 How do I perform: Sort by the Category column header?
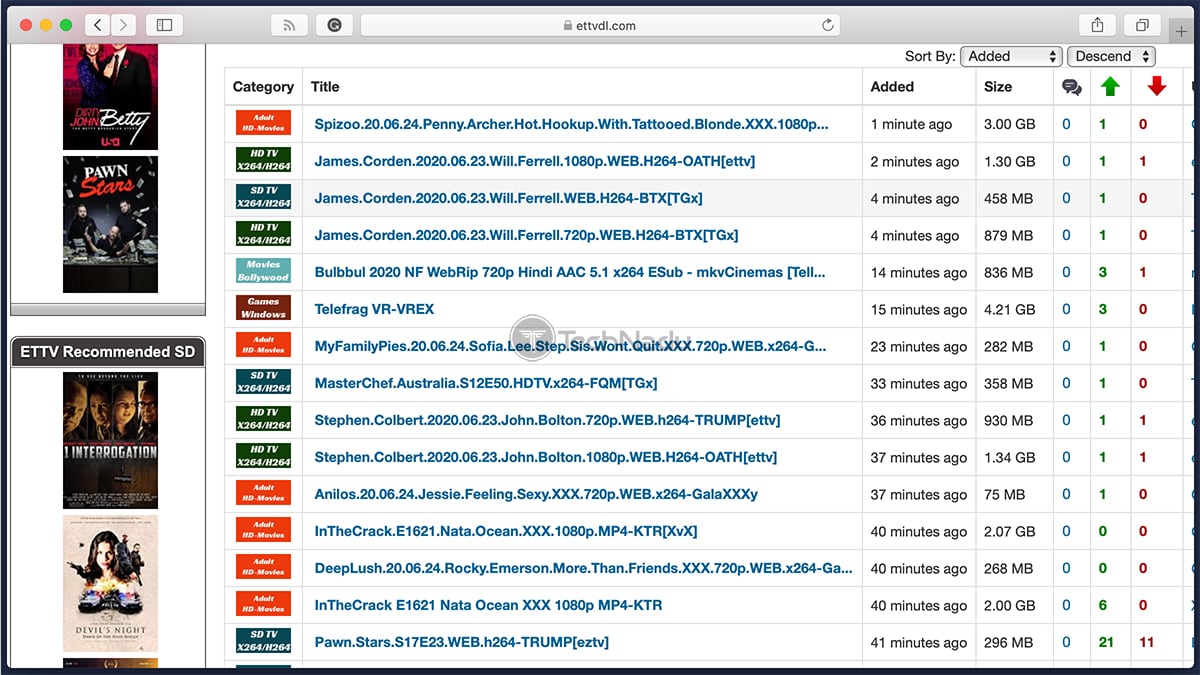[x=263, y=87]
